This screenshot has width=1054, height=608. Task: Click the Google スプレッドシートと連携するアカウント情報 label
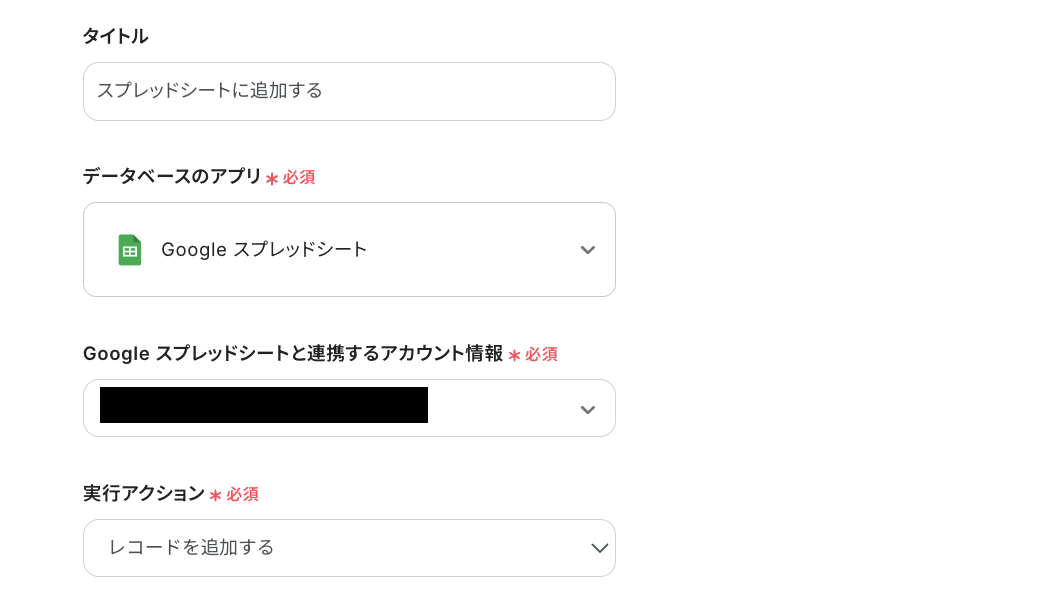[x=292, y=354]
